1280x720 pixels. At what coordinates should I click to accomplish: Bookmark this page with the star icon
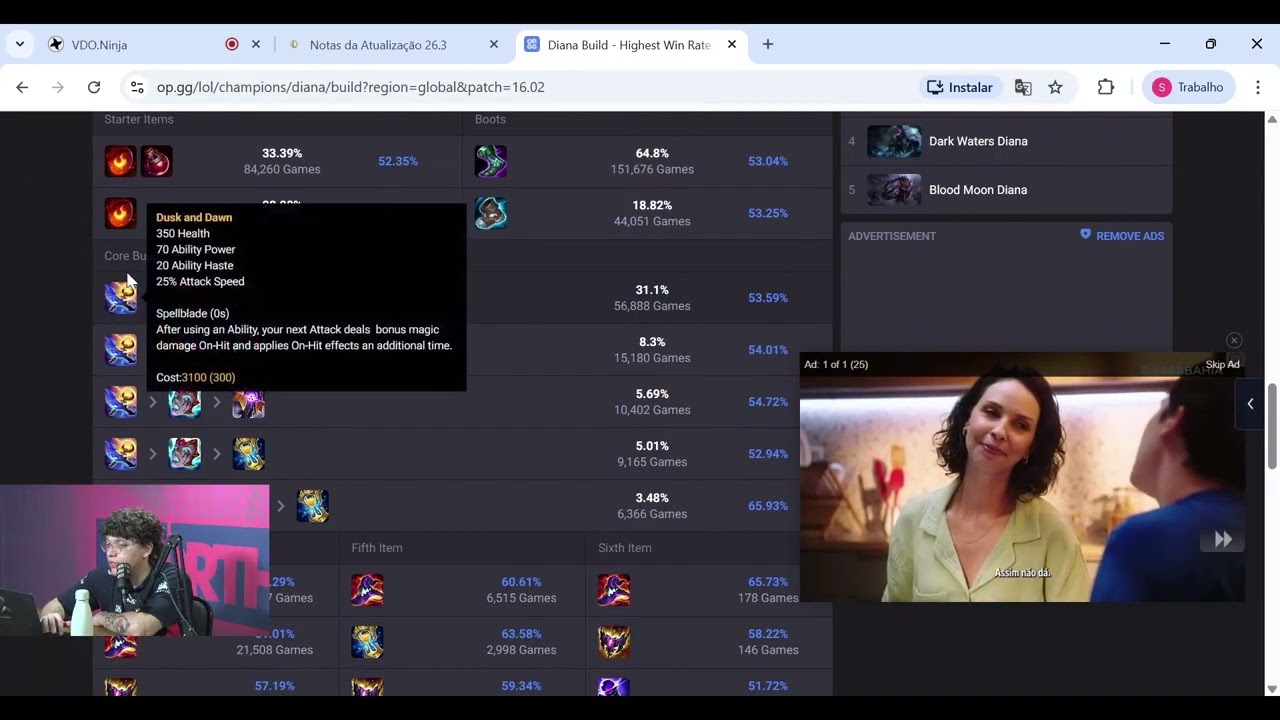coord(1055,87)
